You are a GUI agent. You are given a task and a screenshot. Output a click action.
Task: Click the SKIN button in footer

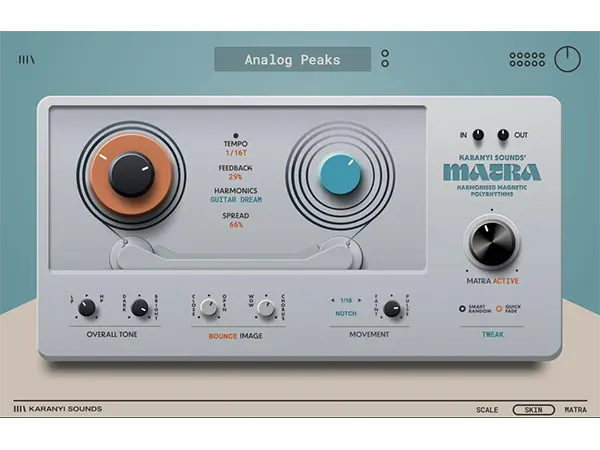pyautogui.click(x=533, y=410)
